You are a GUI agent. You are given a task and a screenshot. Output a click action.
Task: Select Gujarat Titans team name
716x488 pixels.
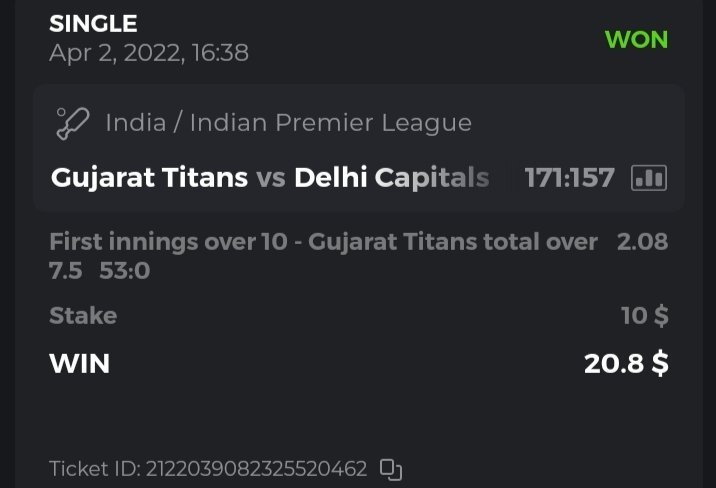149,178
